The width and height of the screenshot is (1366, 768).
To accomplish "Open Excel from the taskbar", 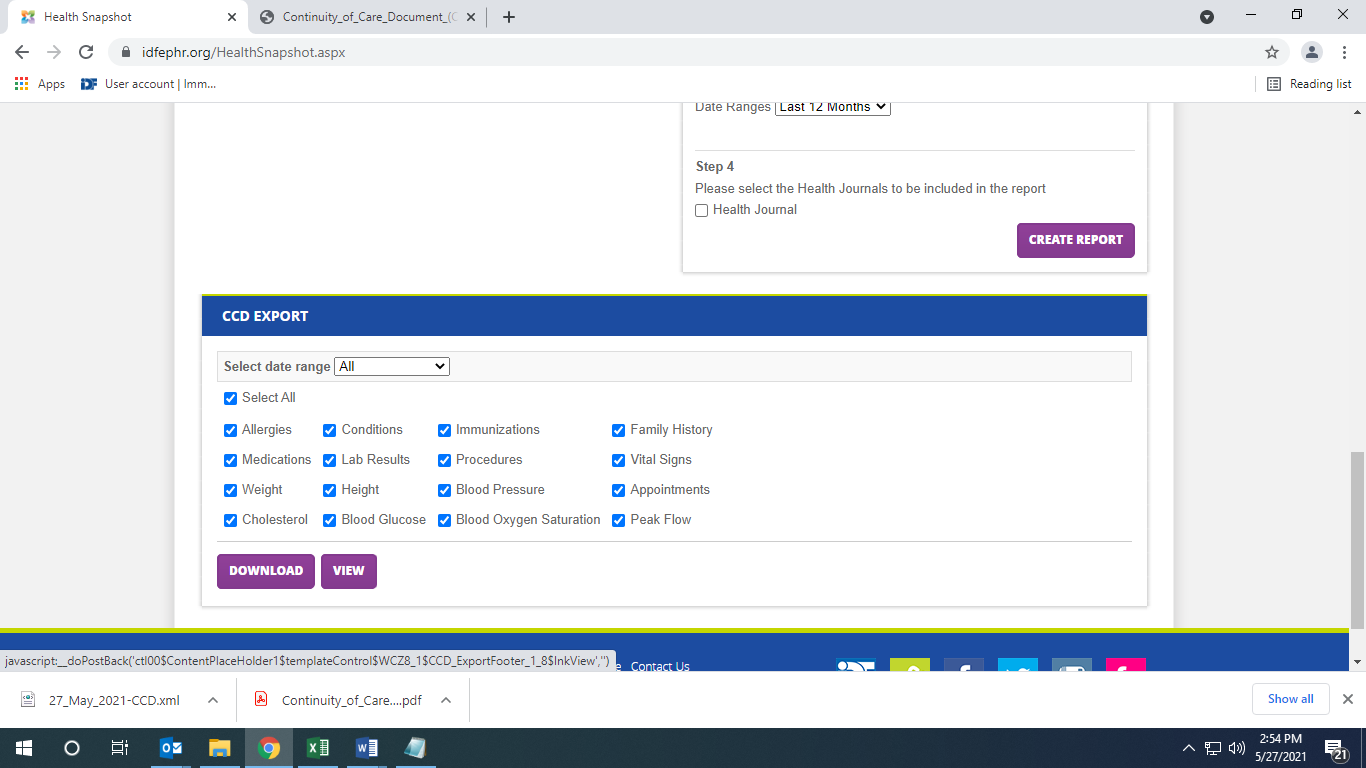I will pyautogui.click(x=318, y=748).
